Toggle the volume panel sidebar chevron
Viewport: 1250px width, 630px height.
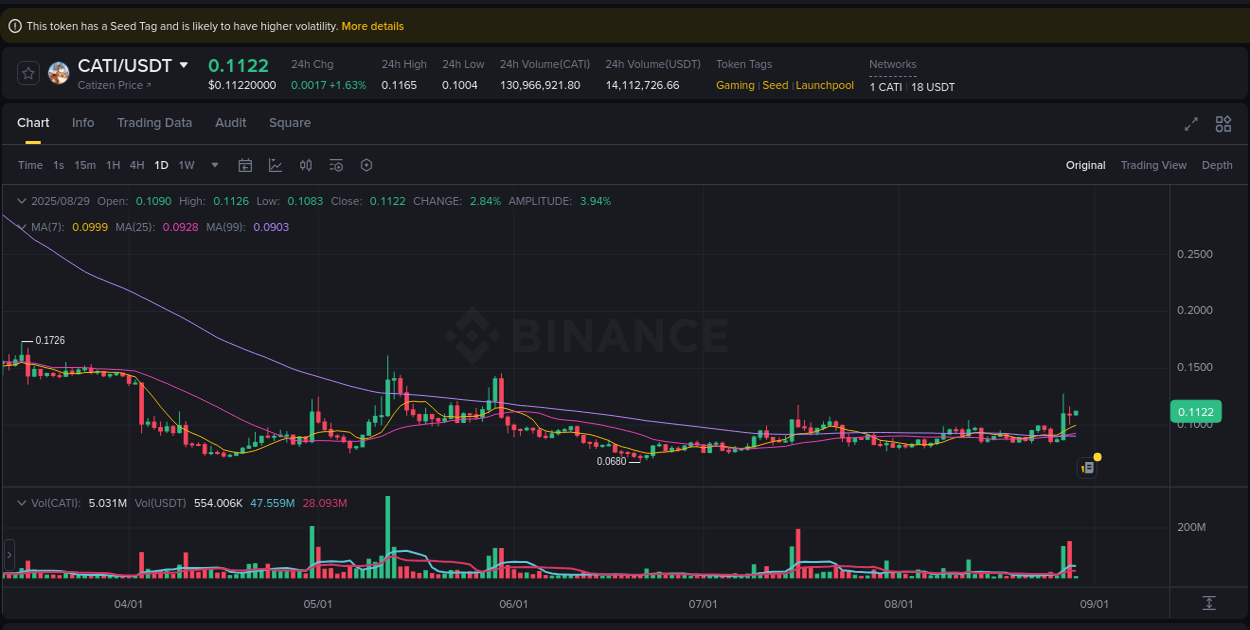[8, 555]
